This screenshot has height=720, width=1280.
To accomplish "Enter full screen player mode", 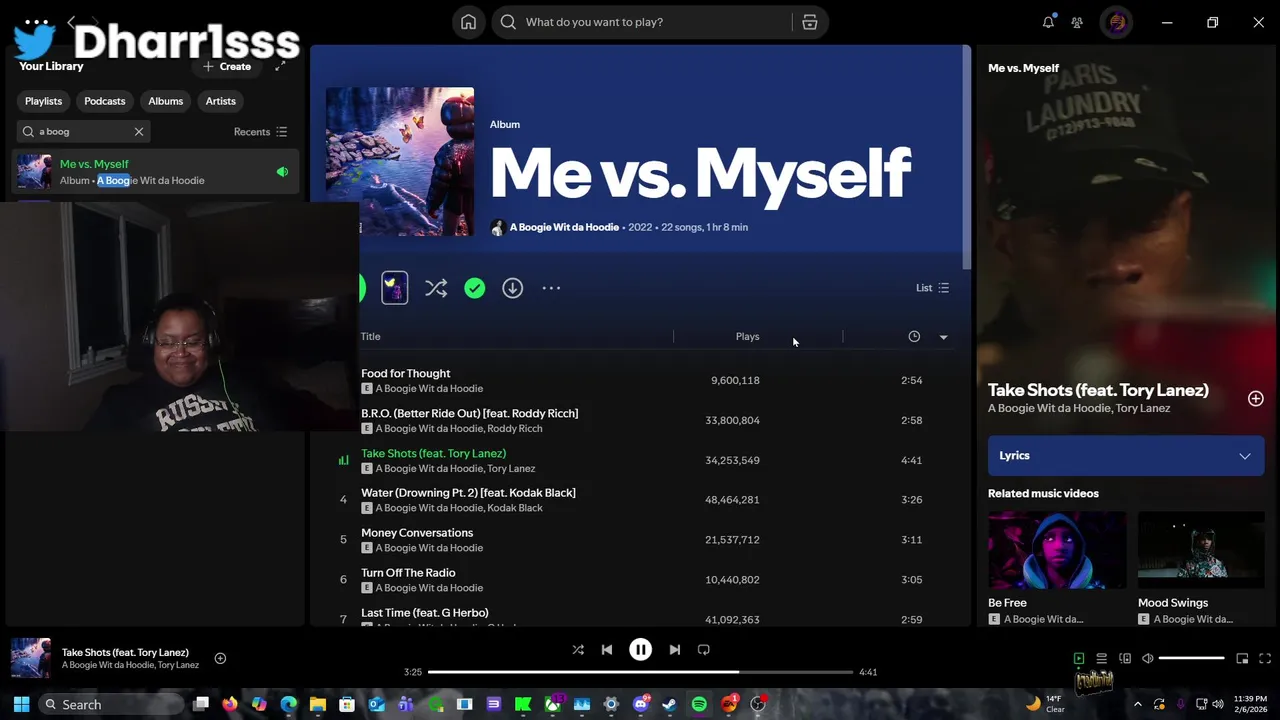I will (x=1265, y=658).
